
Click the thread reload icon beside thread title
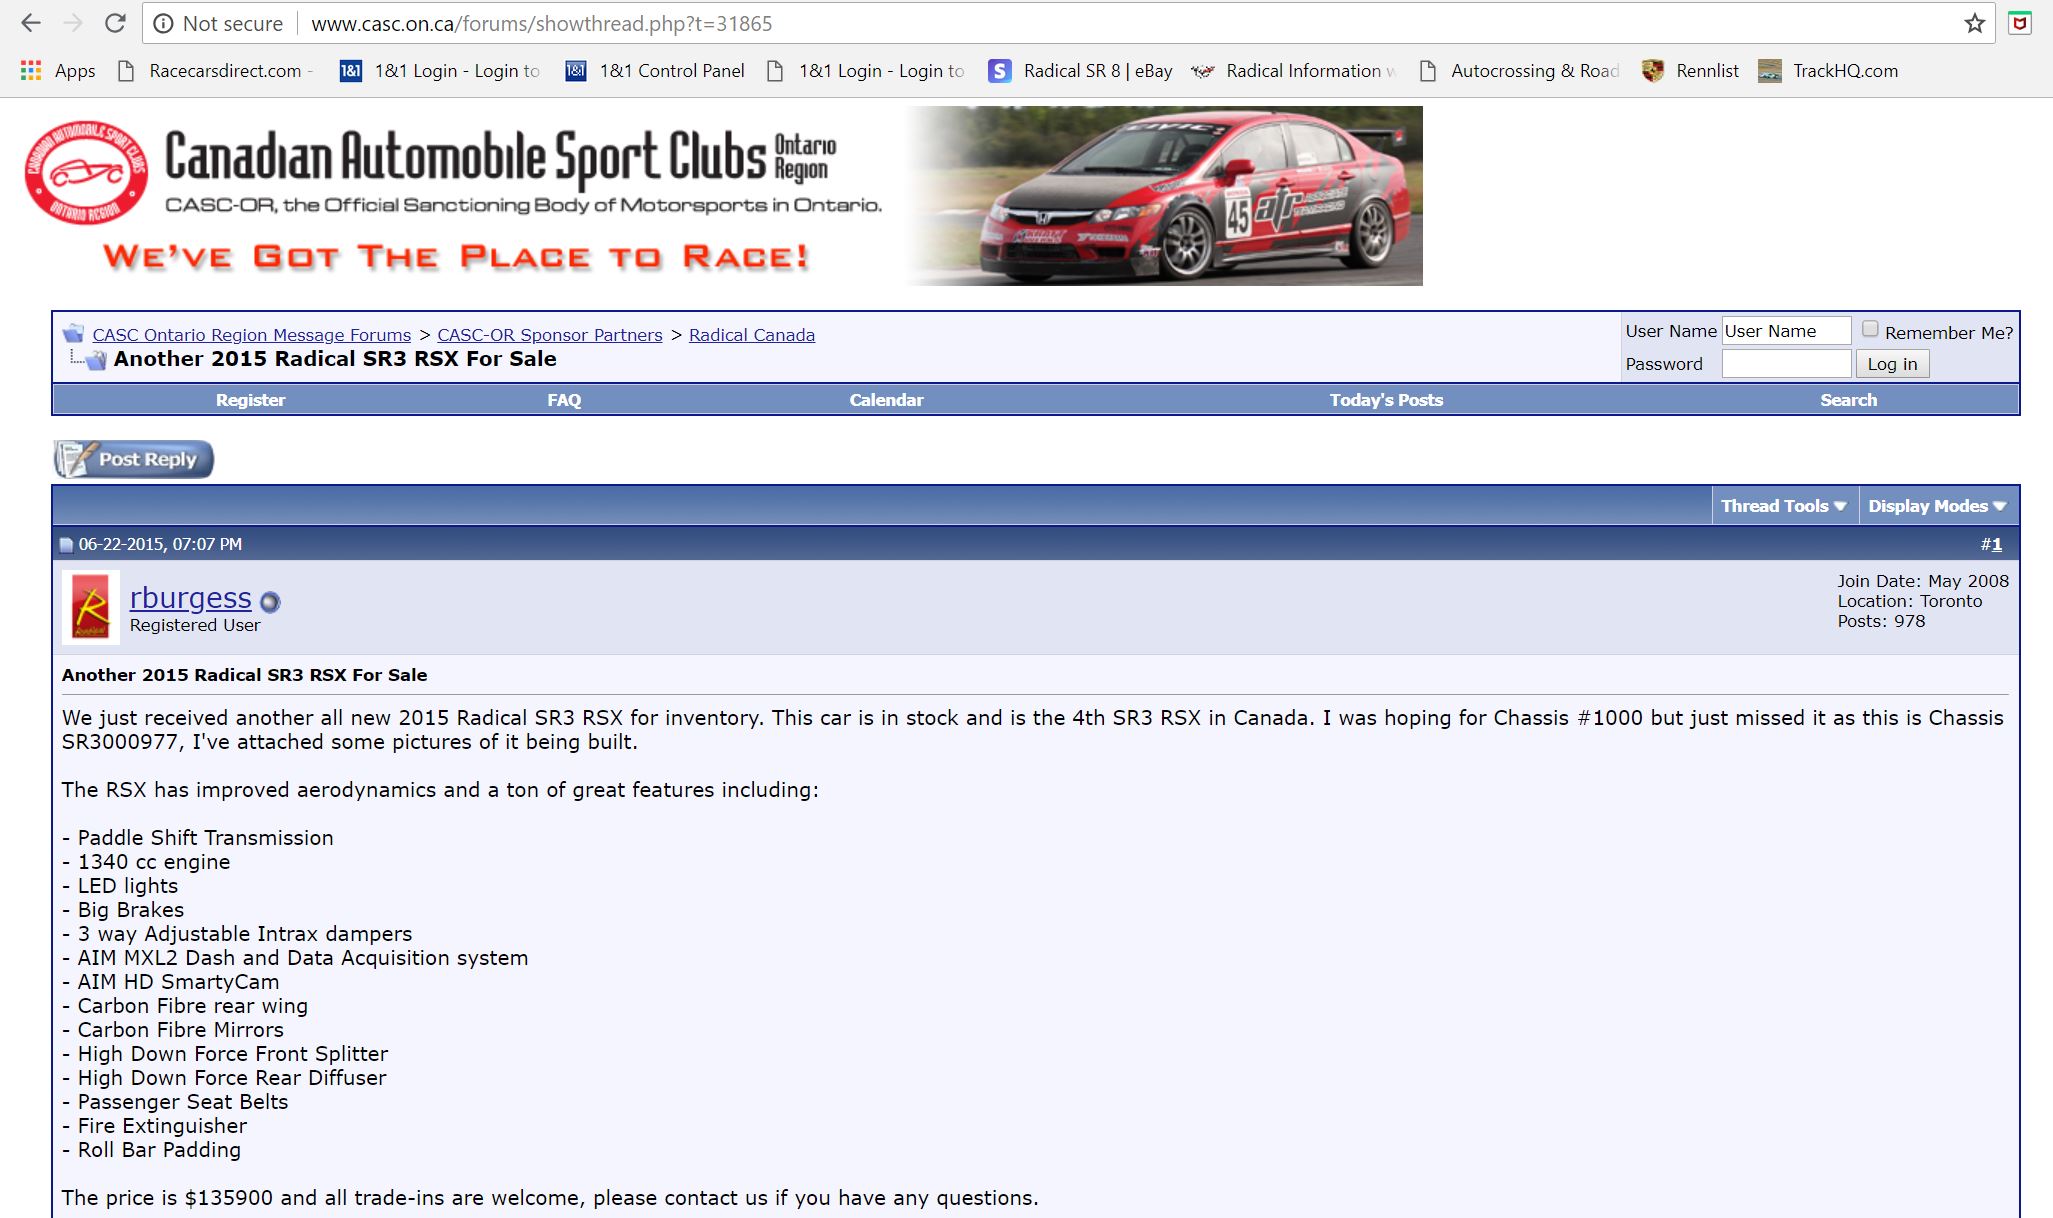pos(96,360)
